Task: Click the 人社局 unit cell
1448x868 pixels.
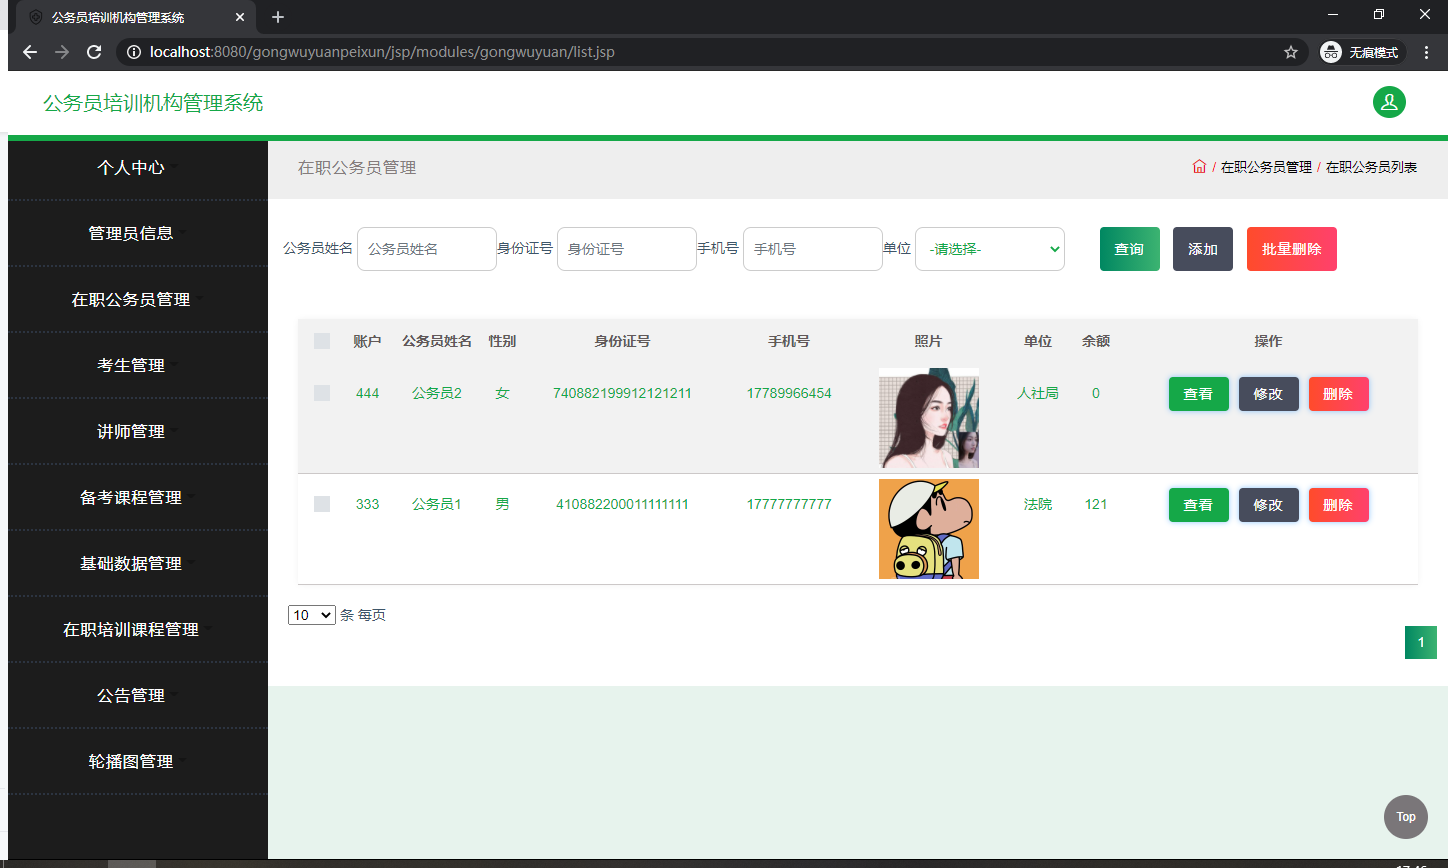Action: tap(1038, 393)
